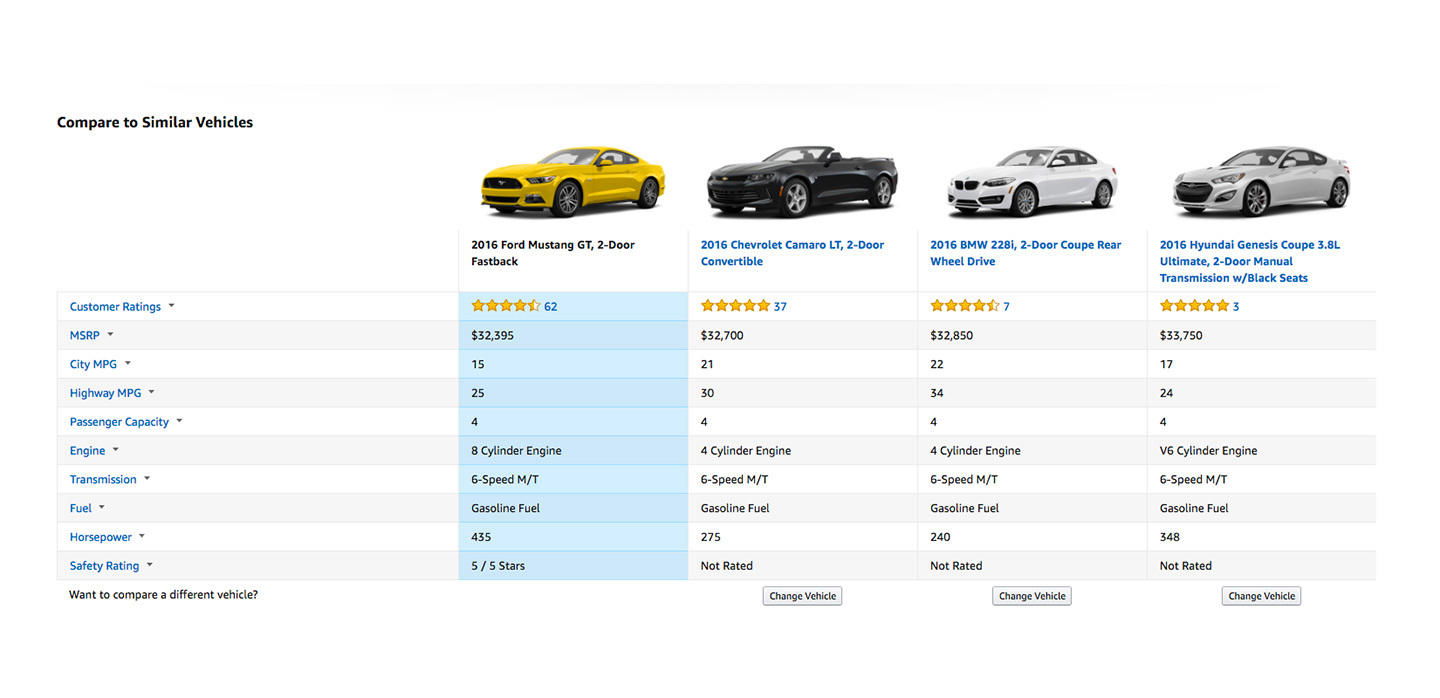Click the 'Want to compare a different vehicle?' text
The image size is (1440, 698).
[x=163, y=595]
